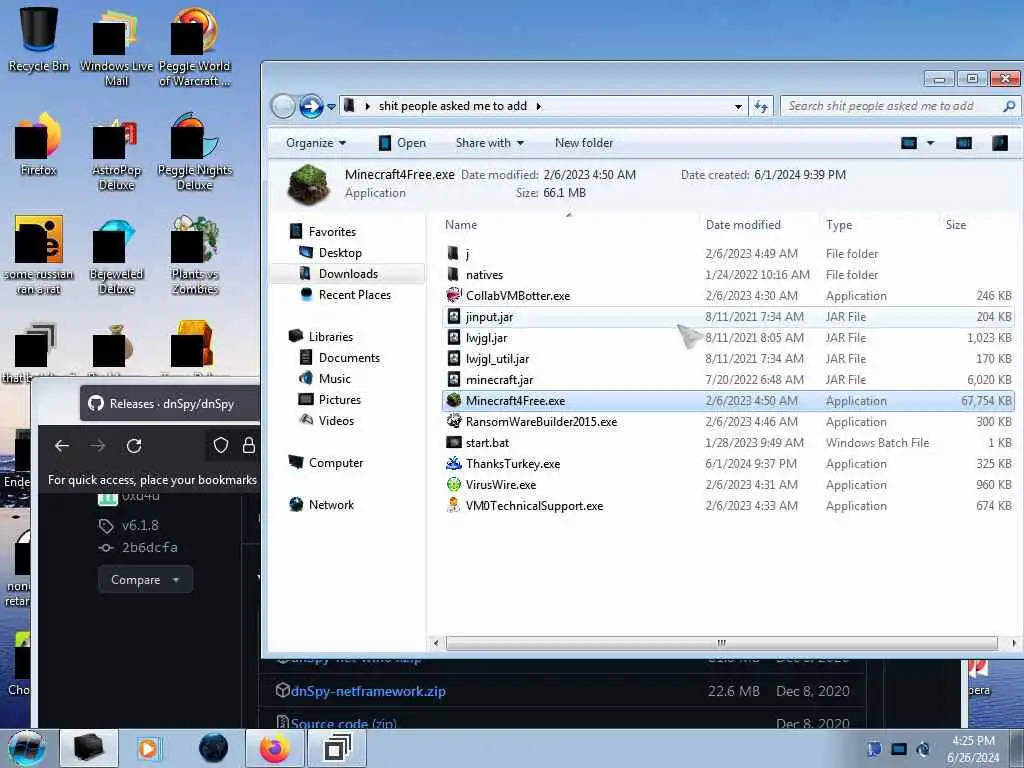Open the view options dropdown arrow

coord(931,143)
